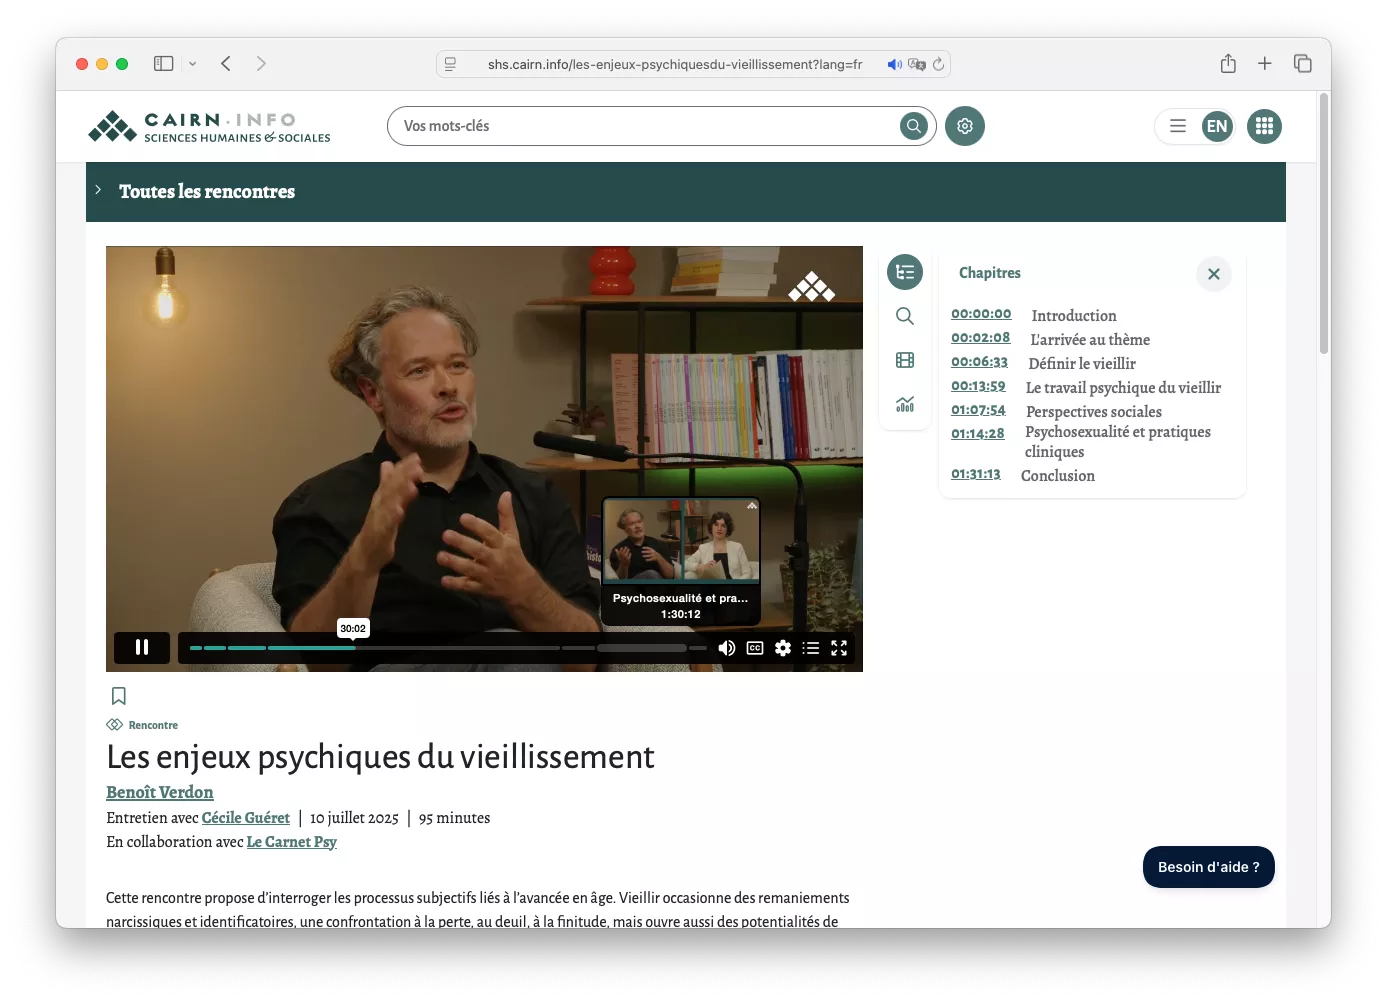
Task: Click the video progress bar
Action: click(x=448, y=648)
